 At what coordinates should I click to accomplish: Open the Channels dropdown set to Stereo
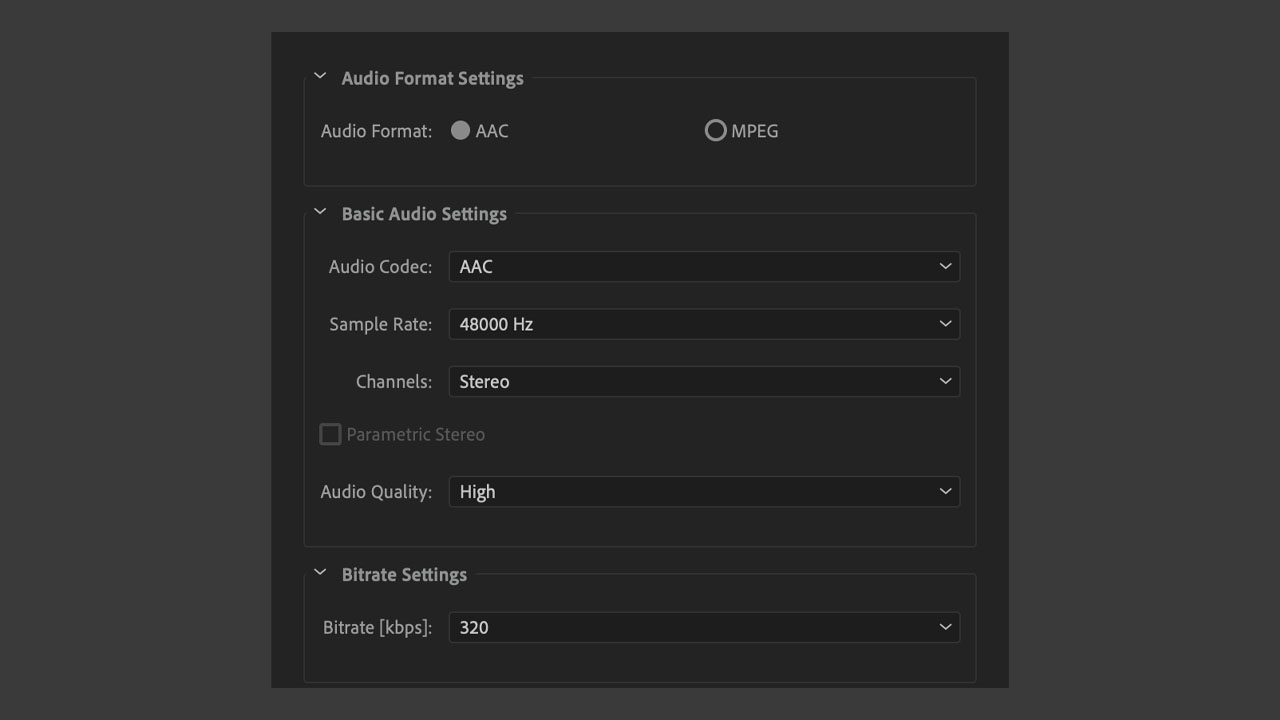pyautogui.click(x=704, y=381)
